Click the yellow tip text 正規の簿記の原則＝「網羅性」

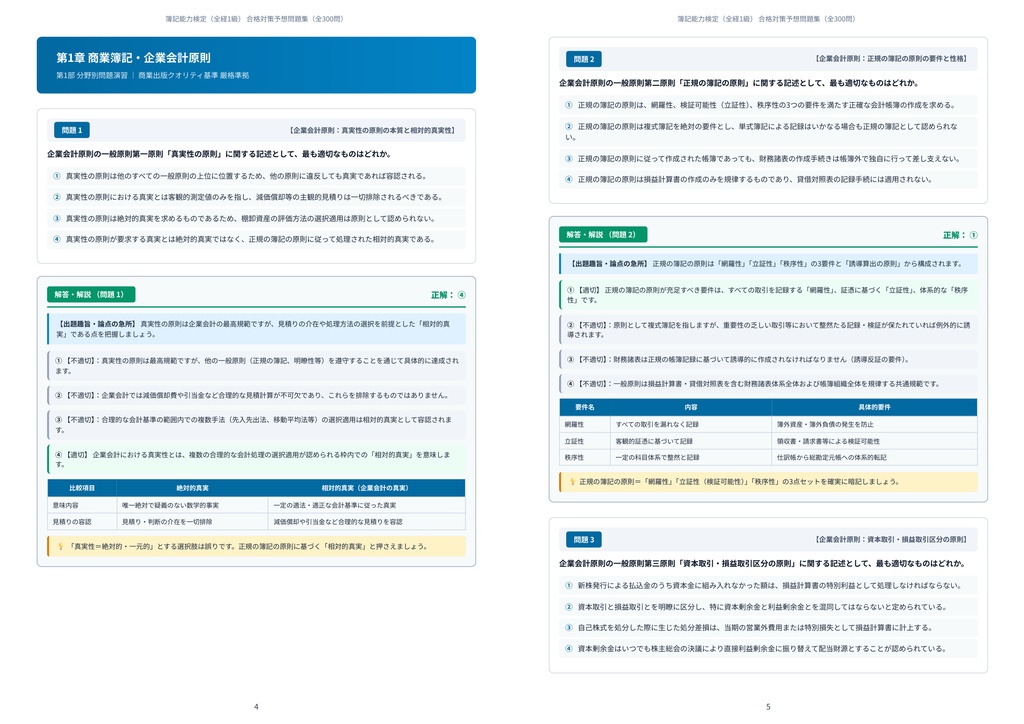[x=739, y=482]
